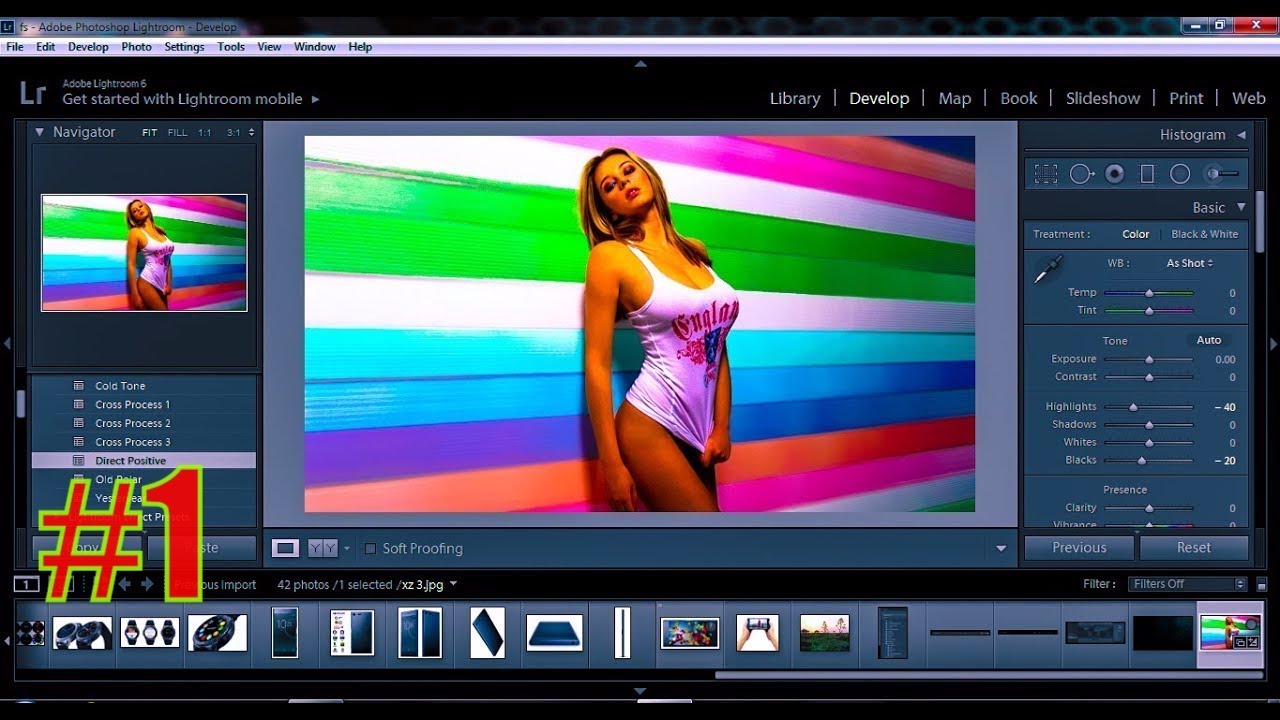This screenshot has height=720, width=1280.
Task: Click the Get started with Lightroom mobile link
Action: (182, 99)
